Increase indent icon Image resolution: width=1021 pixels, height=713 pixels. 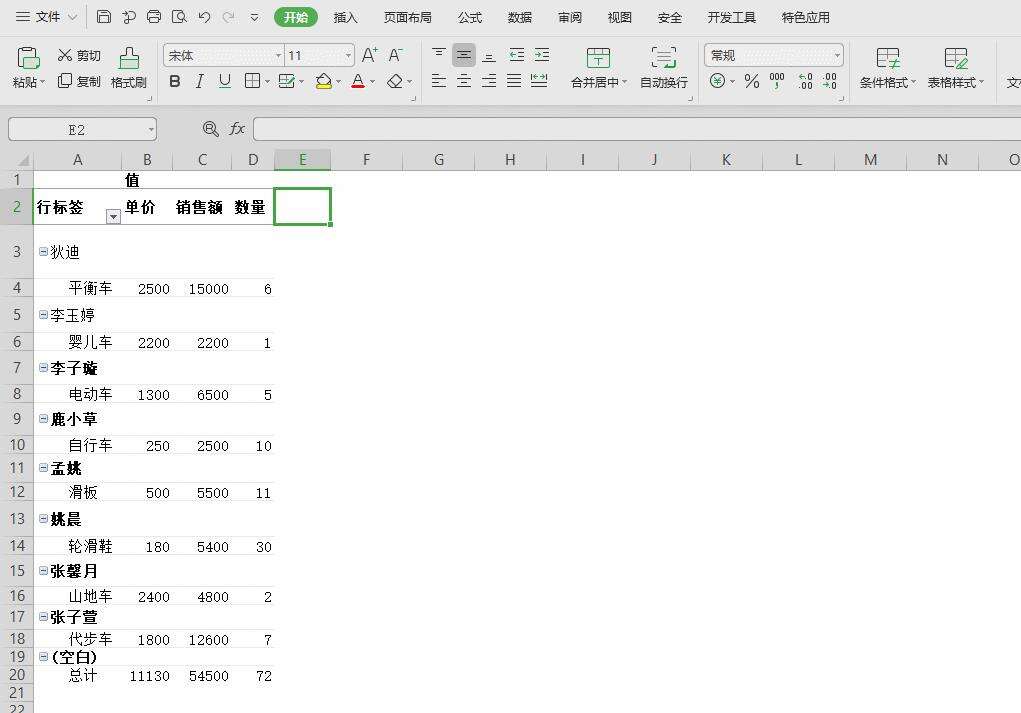(542, 55)
